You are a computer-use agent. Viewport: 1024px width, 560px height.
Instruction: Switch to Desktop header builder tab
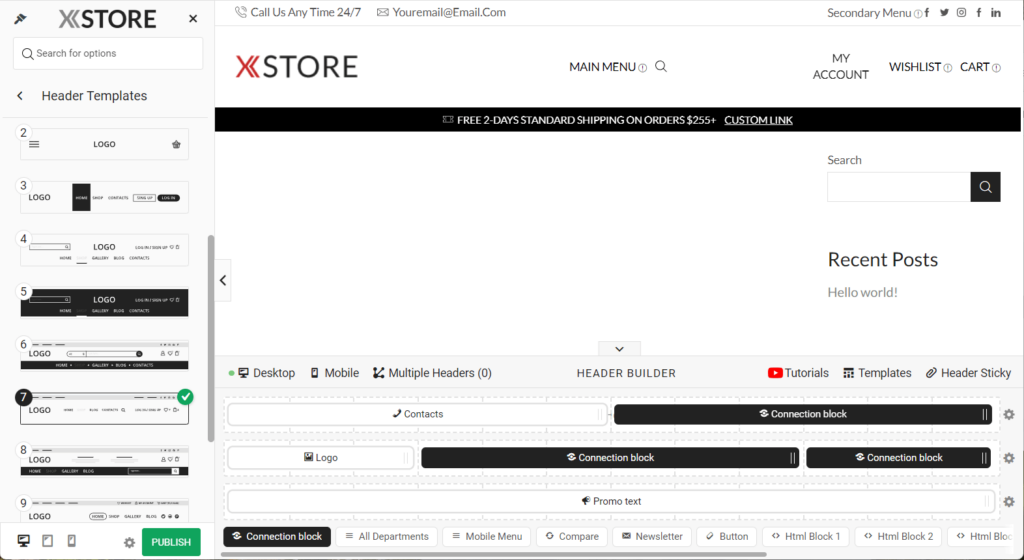point(267,373)
